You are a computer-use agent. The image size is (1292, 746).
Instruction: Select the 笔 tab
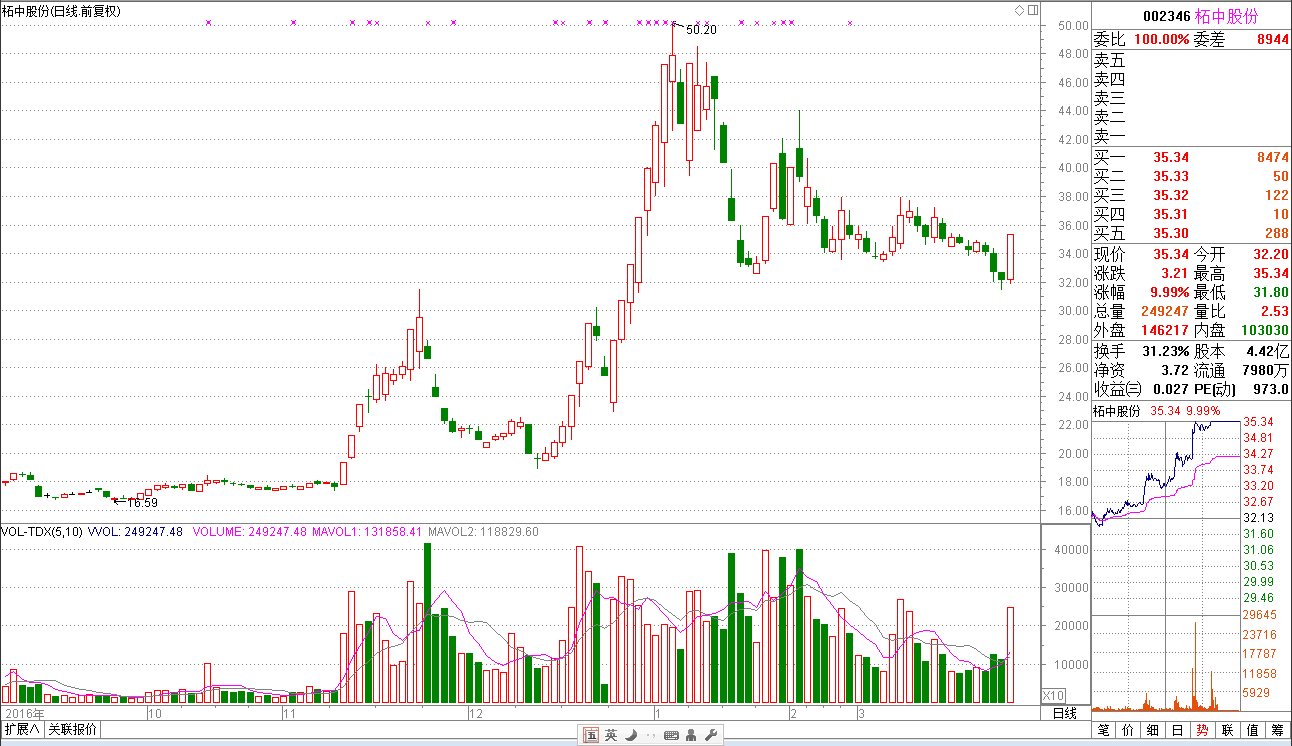tap(1104, 730)
